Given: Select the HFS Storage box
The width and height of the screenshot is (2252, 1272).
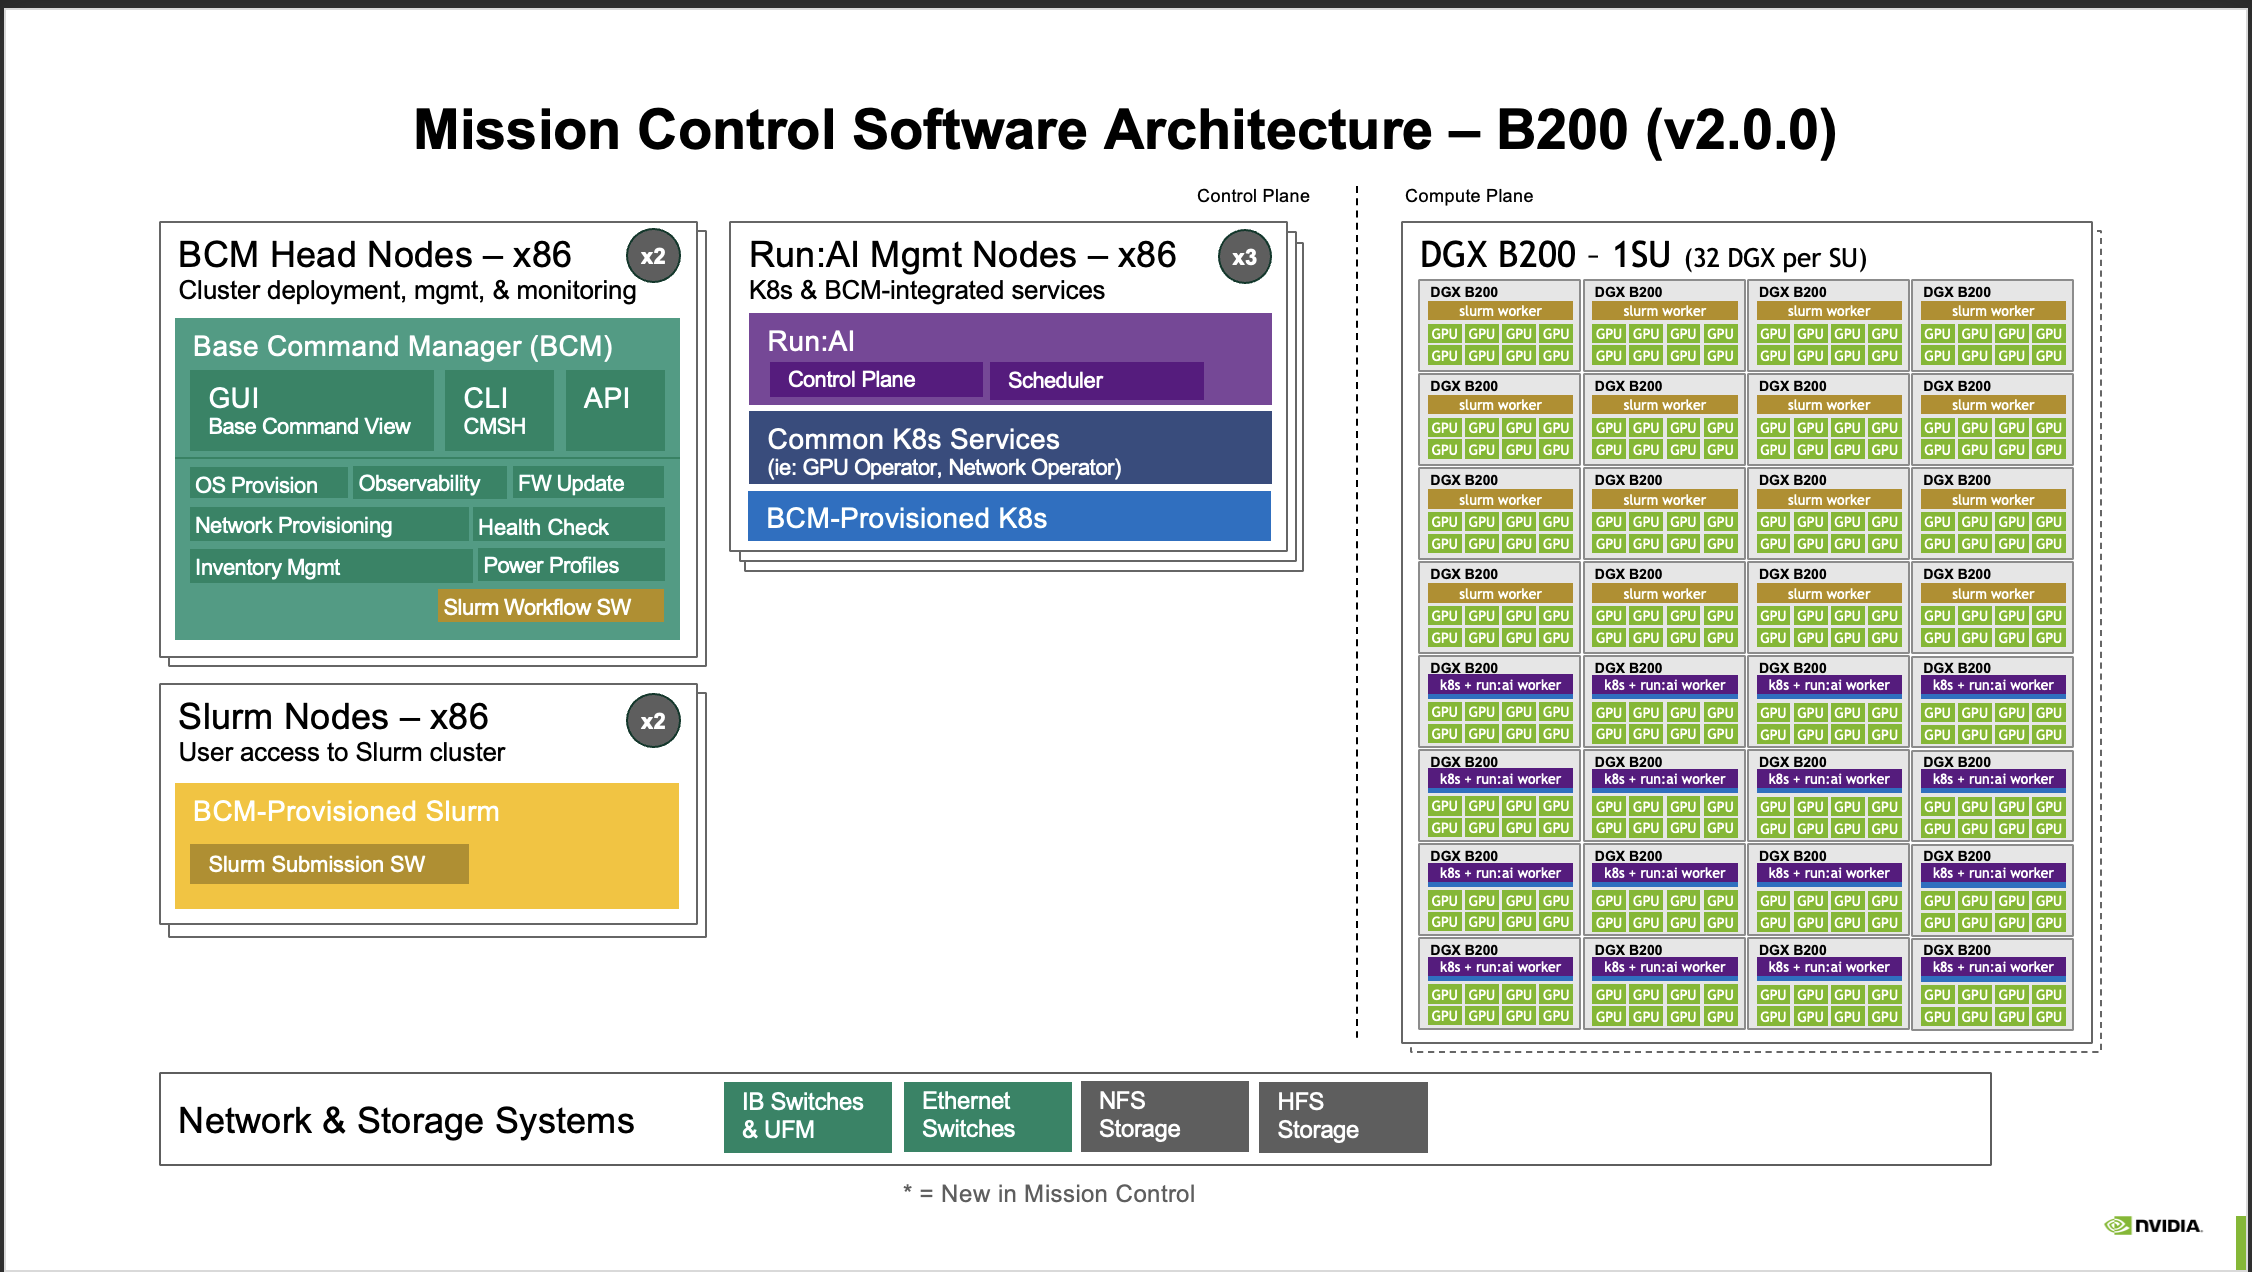Looking at the screenshot, I should tap(1341, 1116).
